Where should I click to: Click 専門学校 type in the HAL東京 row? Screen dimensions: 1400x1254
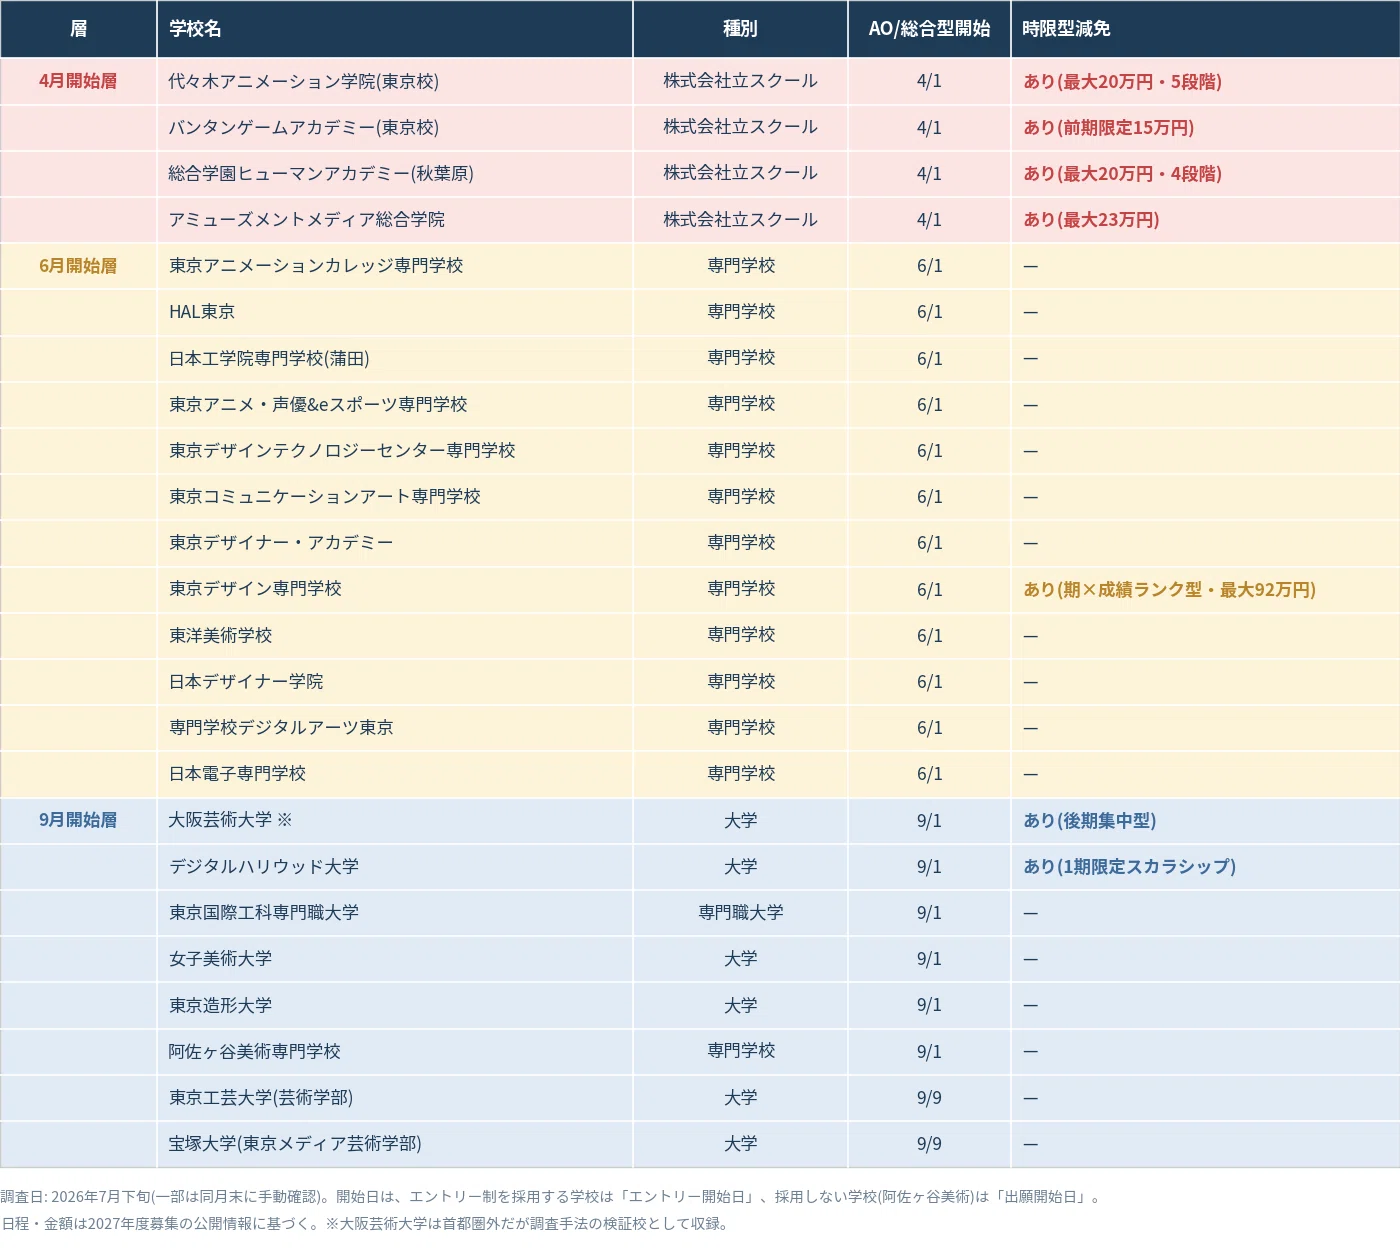click(741, 312)
